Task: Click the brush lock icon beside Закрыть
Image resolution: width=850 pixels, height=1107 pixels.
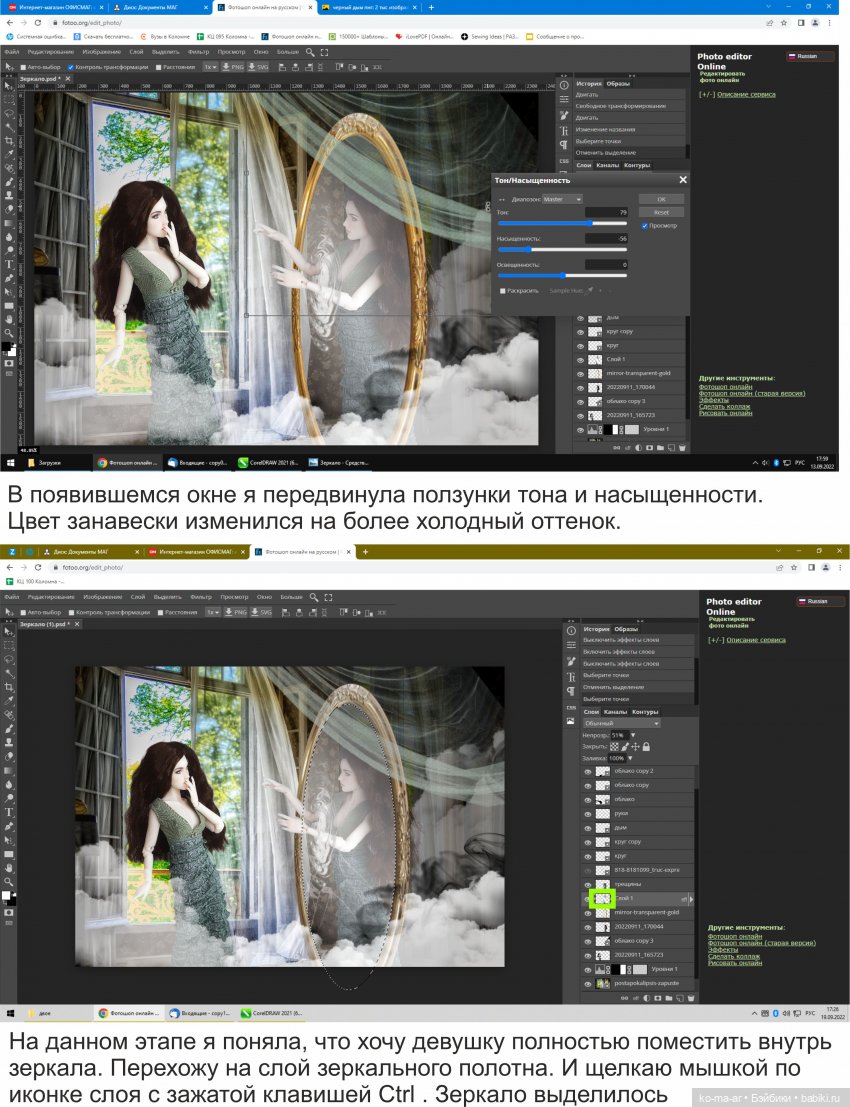Action: [x=625, y=746]
